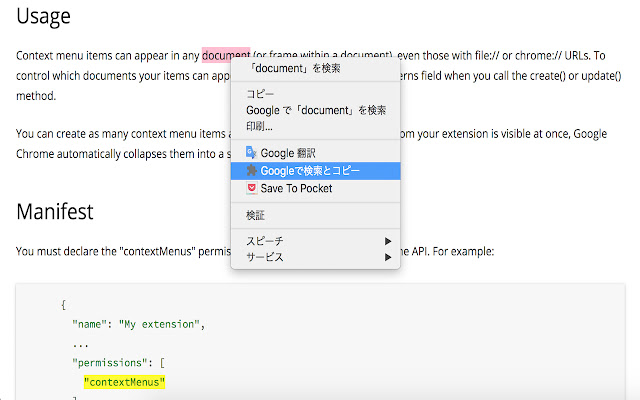Click the highlighted word document in the paragraph
The width and height of the screenshot is (640, 400).
coord(226,55)
